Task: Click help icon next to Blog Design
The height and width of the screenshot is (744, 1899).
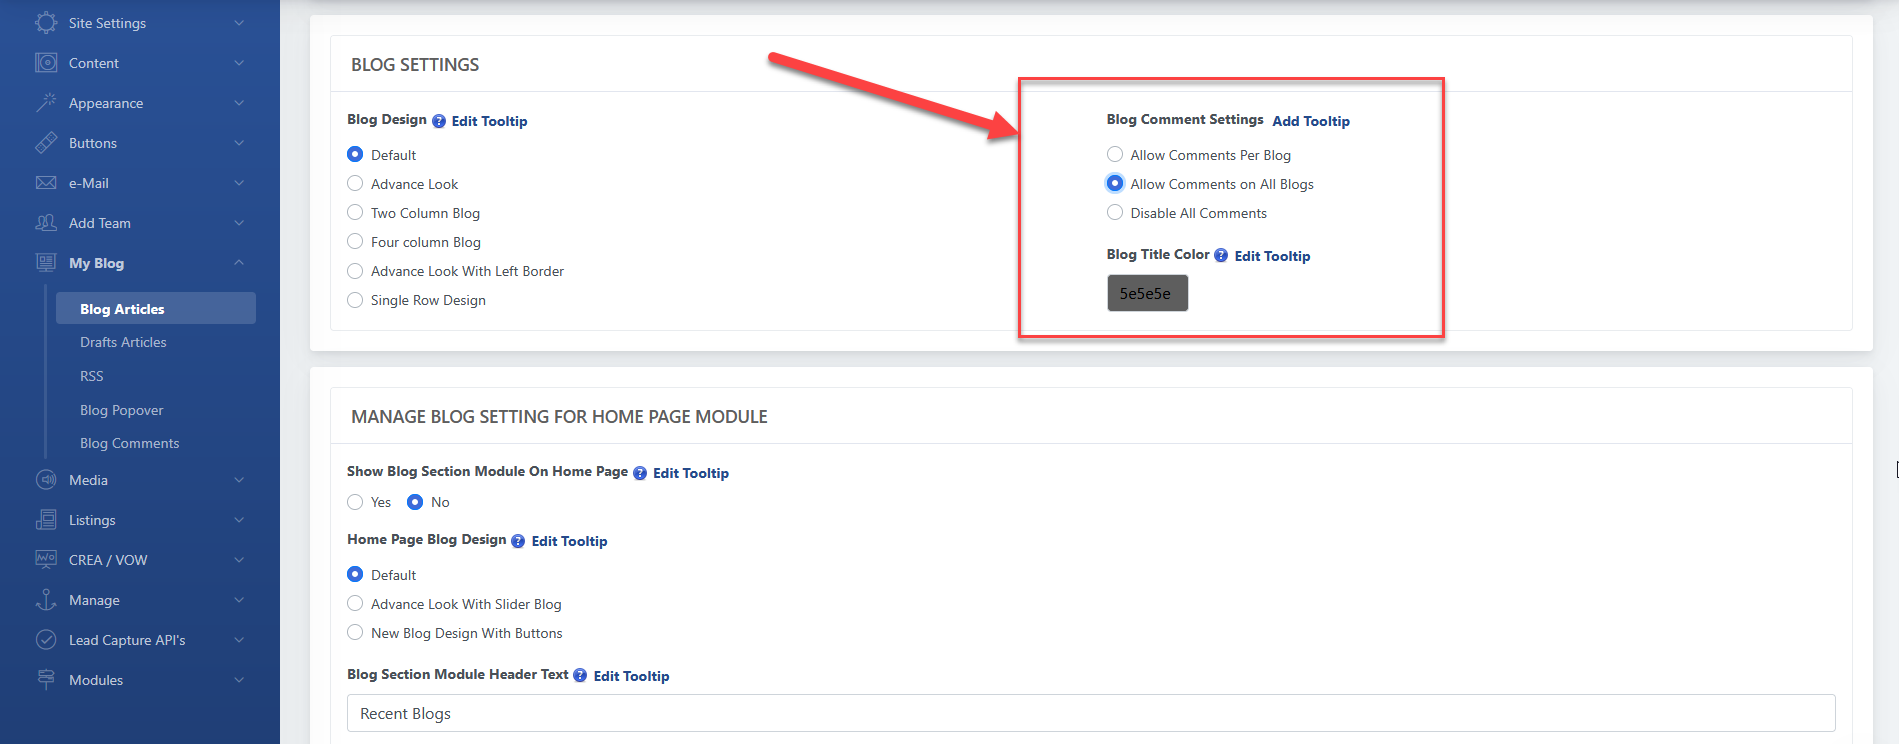Action: click(439, 121)
